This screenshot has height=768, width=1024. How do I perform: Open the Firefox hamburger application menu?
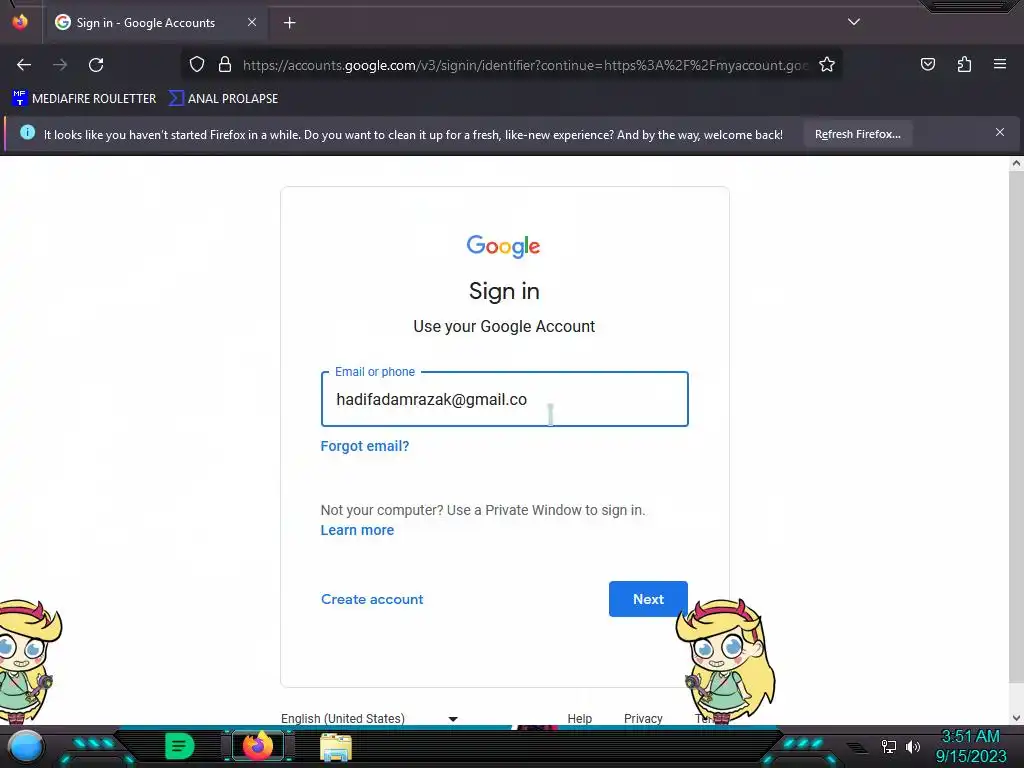(x=1000, y=64)
